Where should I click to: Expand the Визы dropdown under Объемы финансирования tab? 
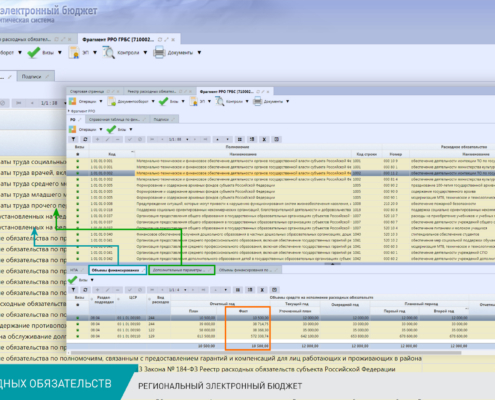[92, 280]
